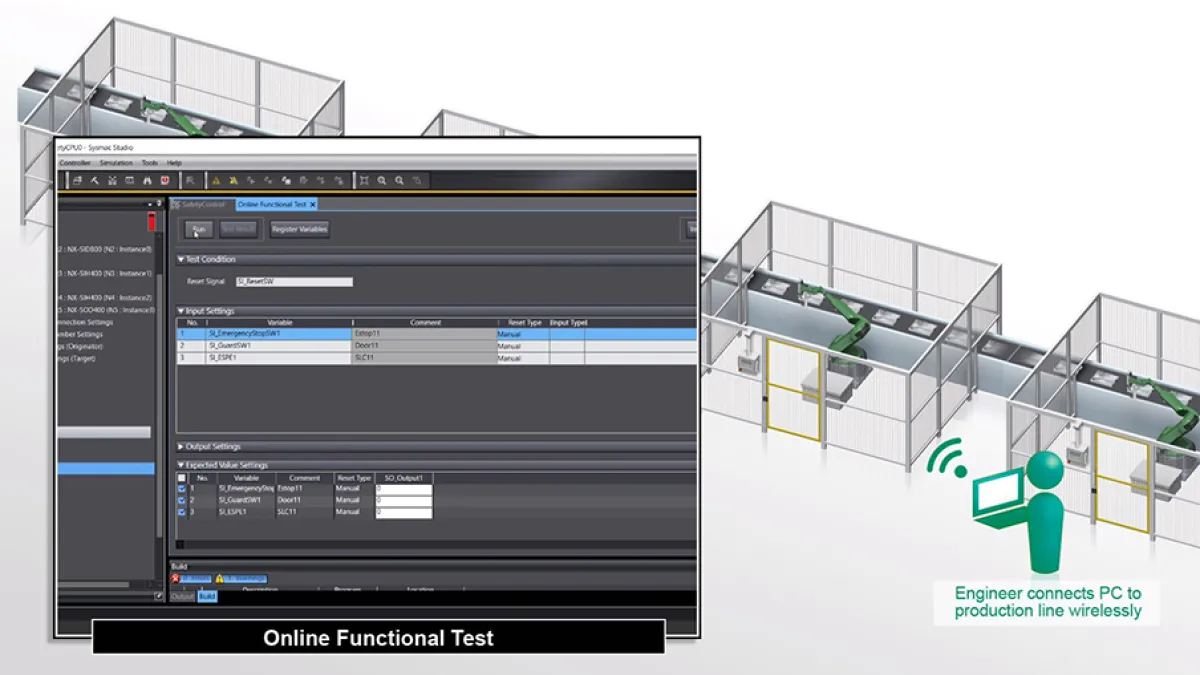1200x675 pixels.
Task: Collapse the Test Condition section
Action: coord(181,260)
